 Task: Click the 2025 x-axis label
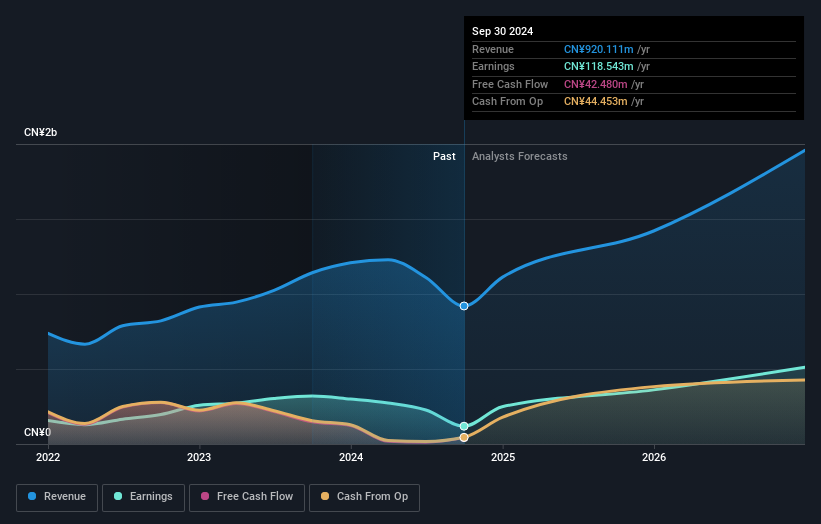coord(503,457)
